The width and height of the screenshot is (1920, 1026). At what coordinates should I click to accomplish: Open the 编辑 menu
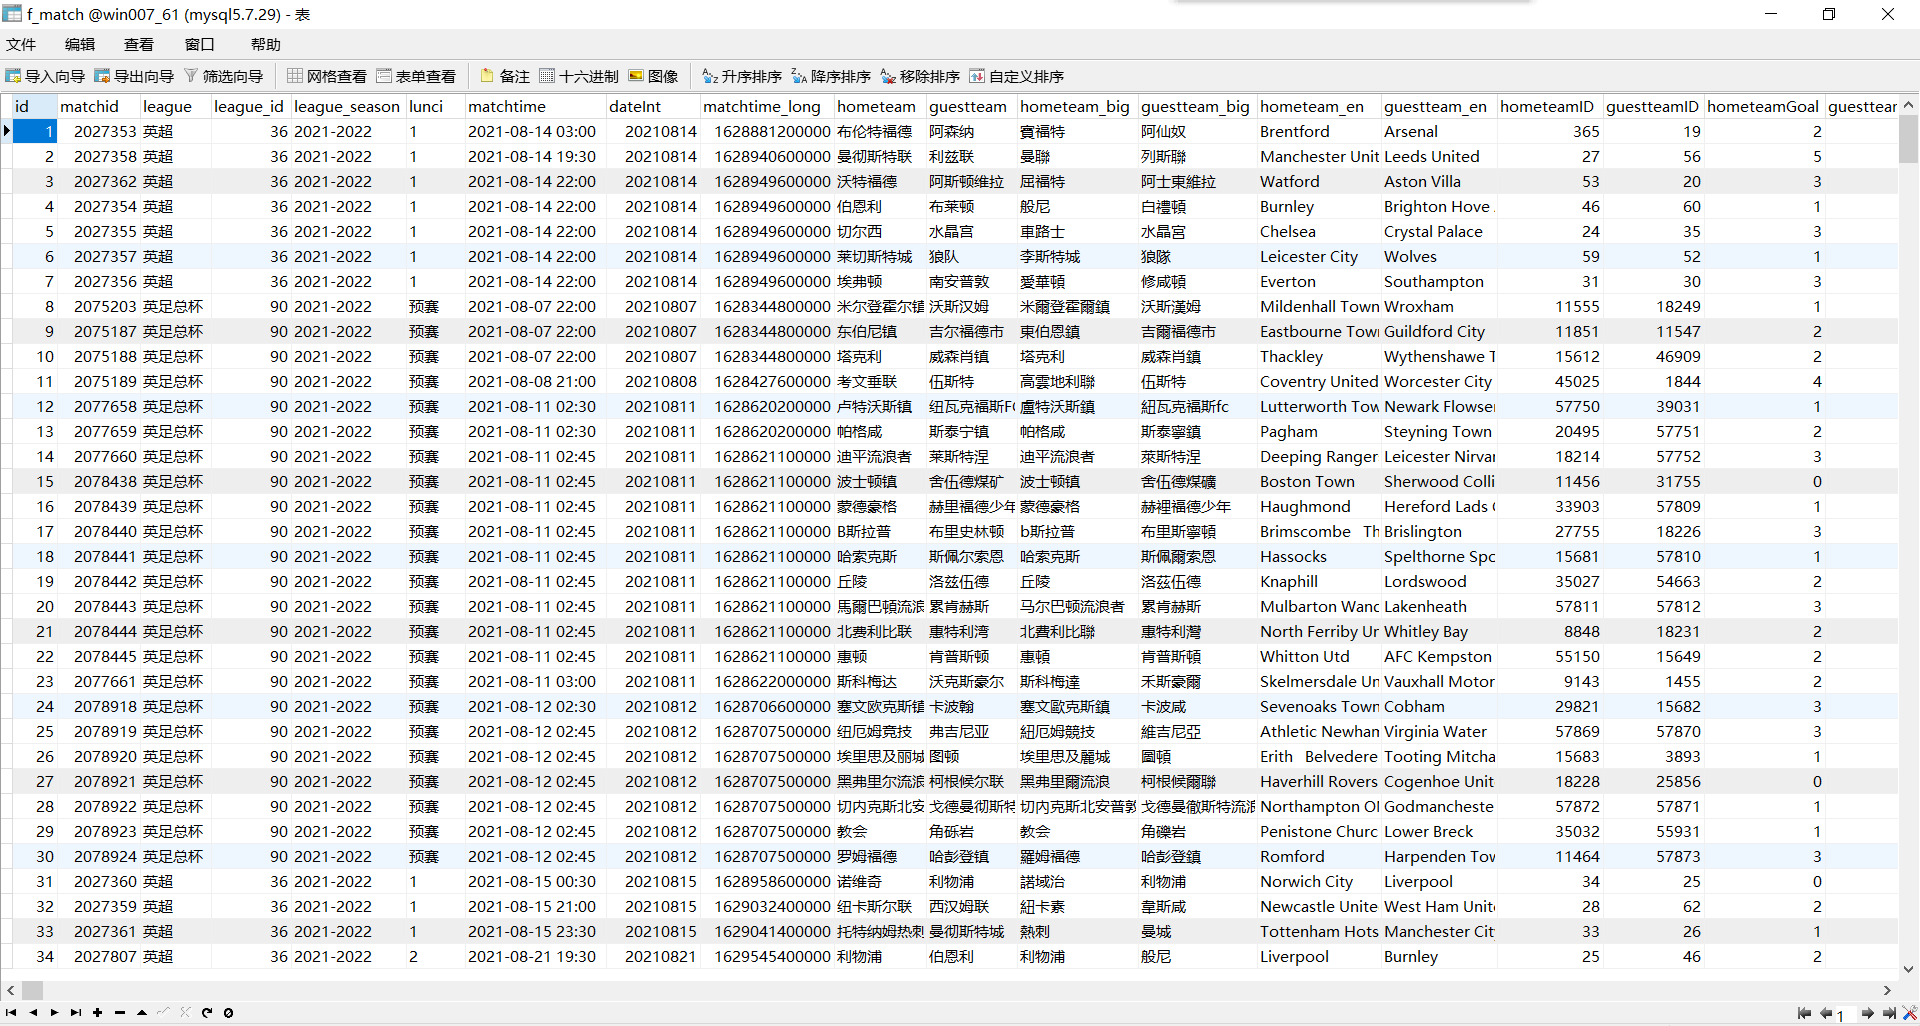pos(80,44)
